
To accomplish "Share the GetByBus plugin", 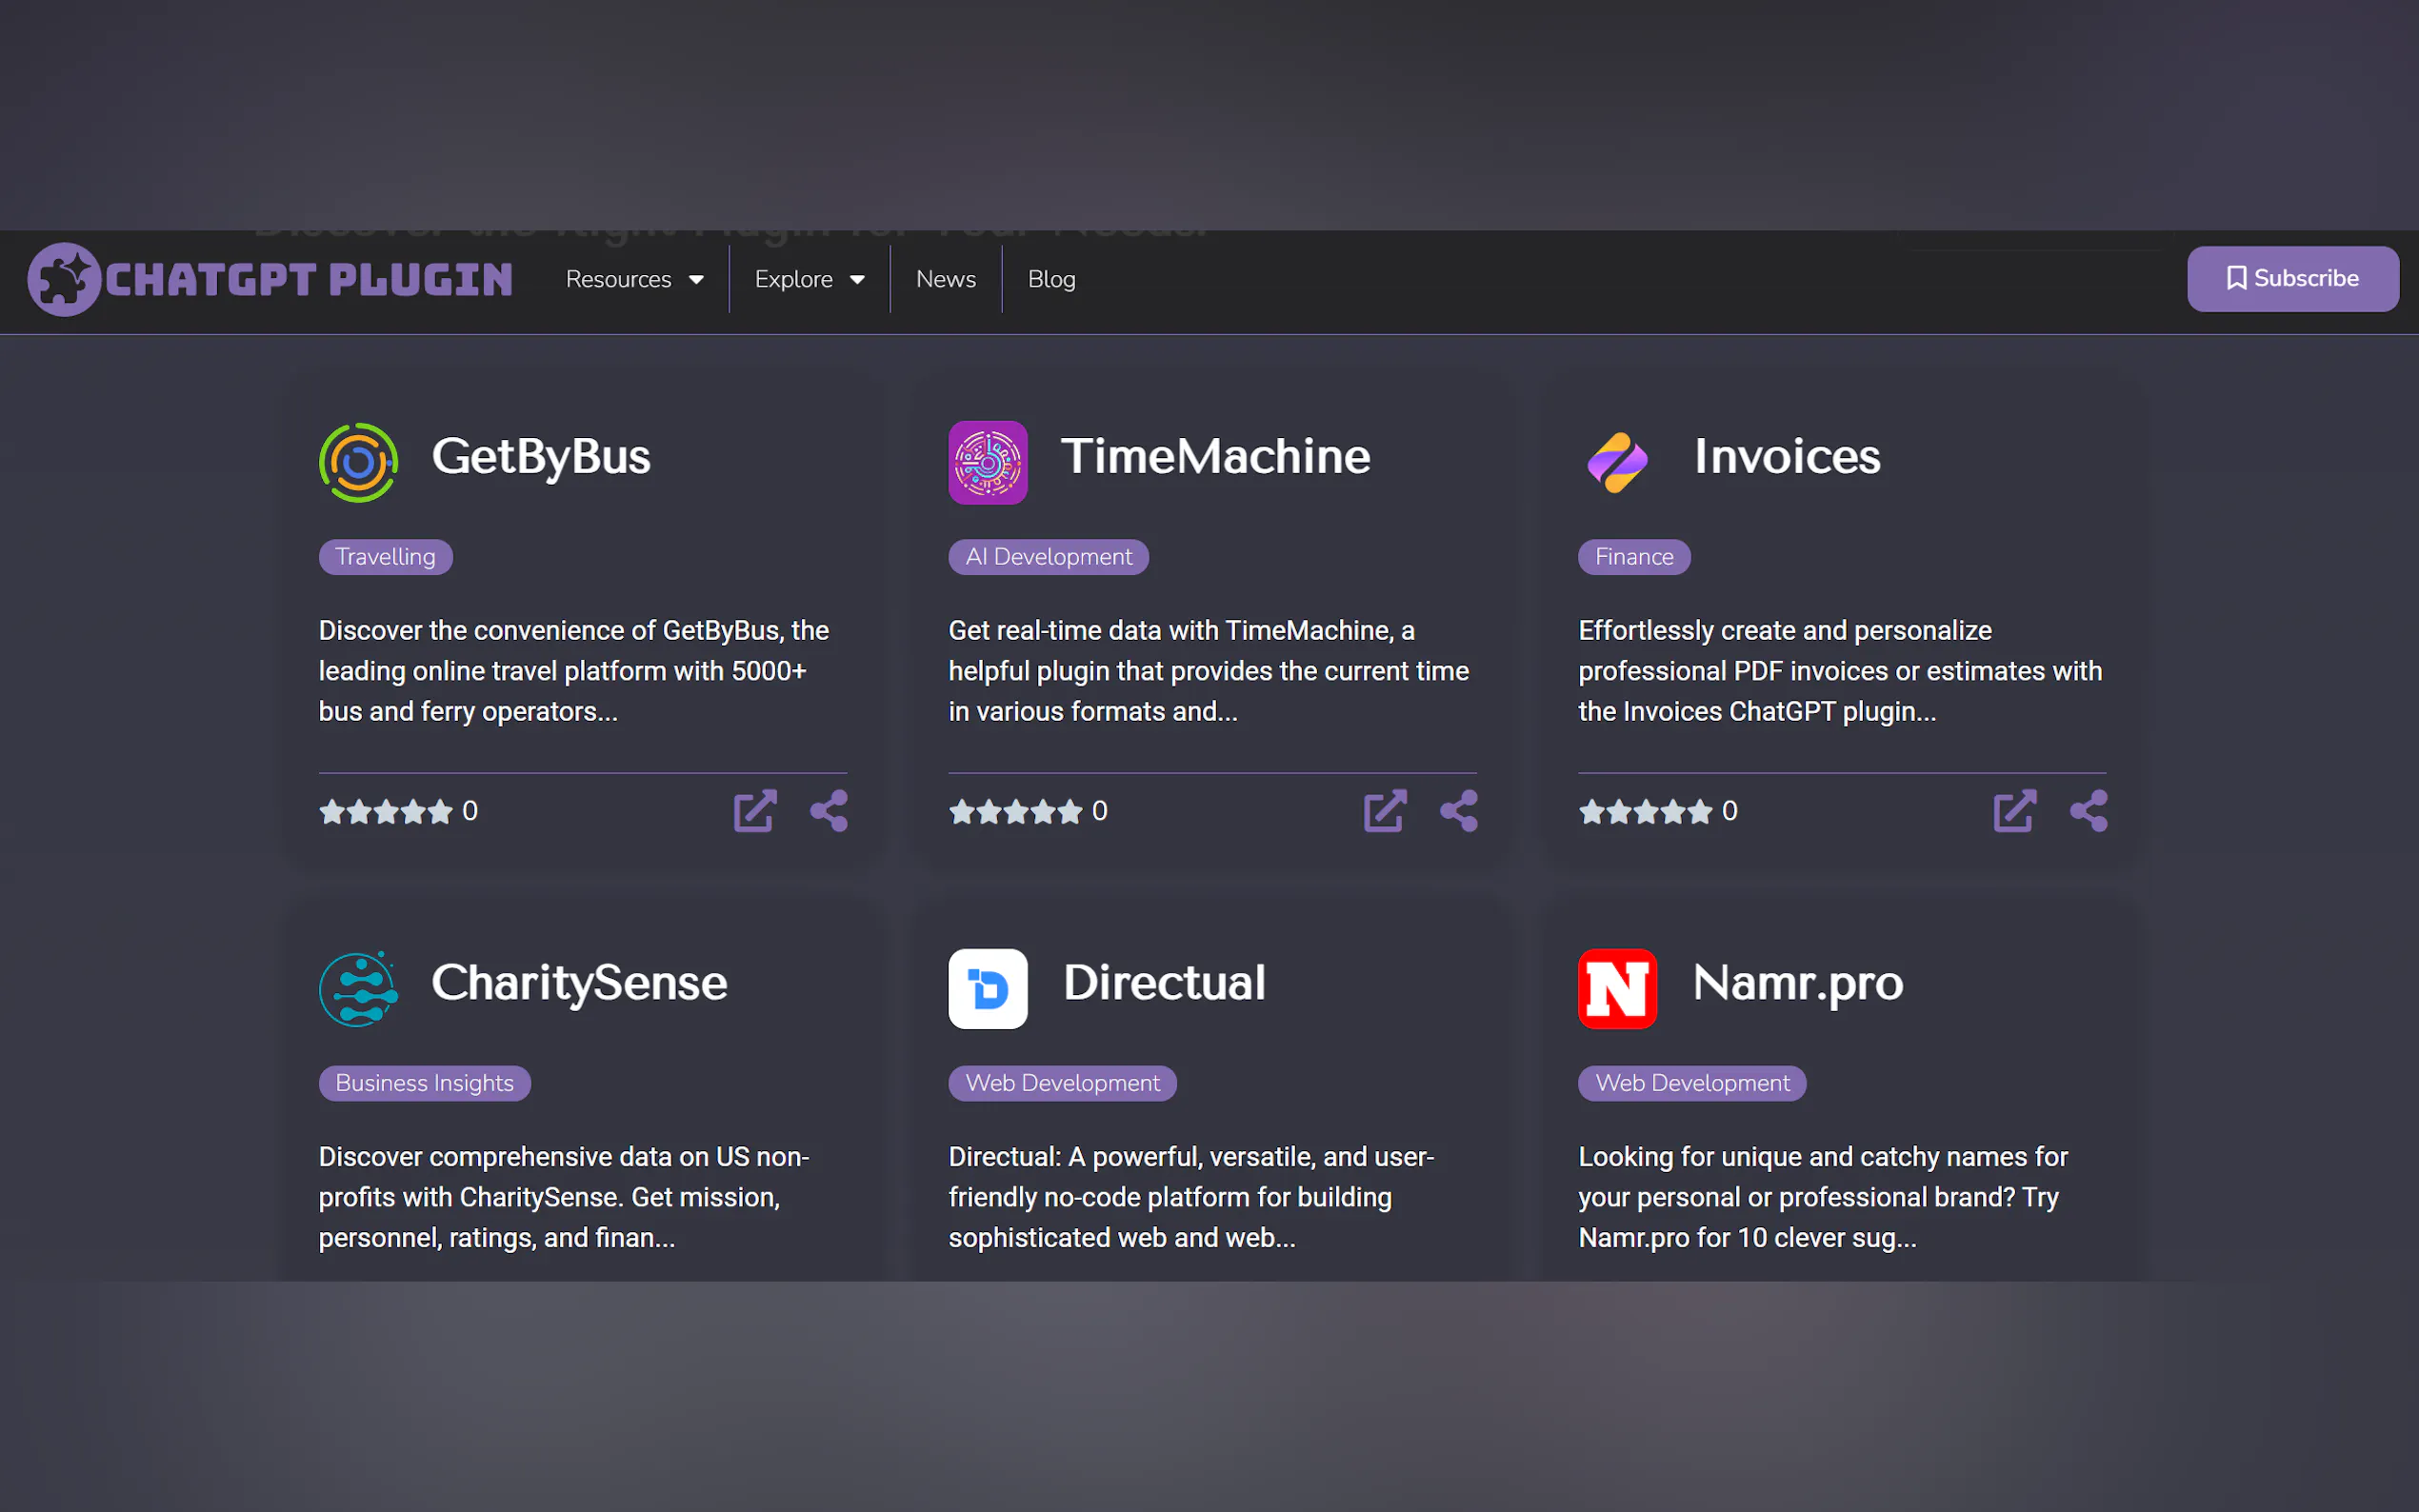I will click(x=829, y=811).
